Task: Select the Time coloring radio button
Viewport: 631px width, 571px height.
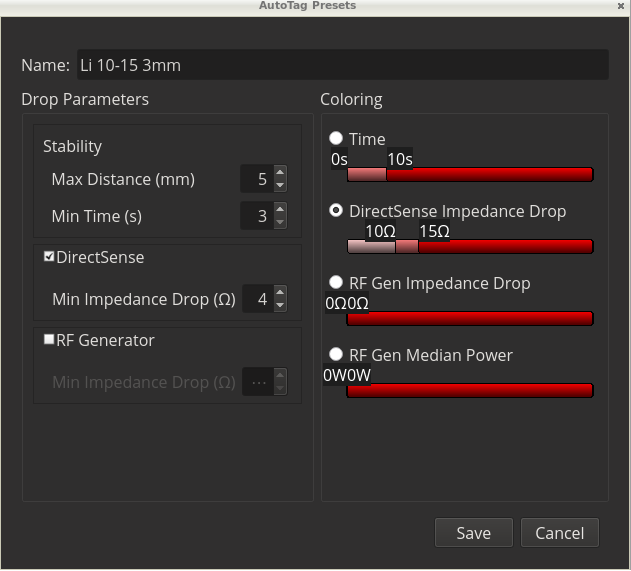Action: [x=336, y=139]
